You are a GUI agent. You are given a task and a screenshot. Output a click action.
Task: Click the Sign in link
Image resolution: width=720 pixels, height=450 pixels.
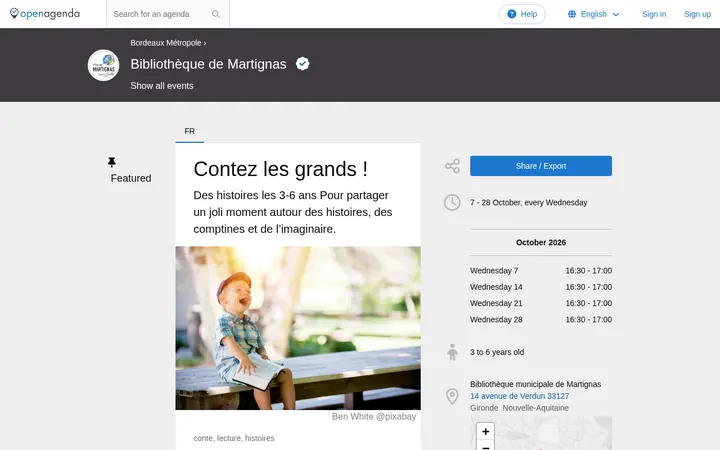point(654,14)
